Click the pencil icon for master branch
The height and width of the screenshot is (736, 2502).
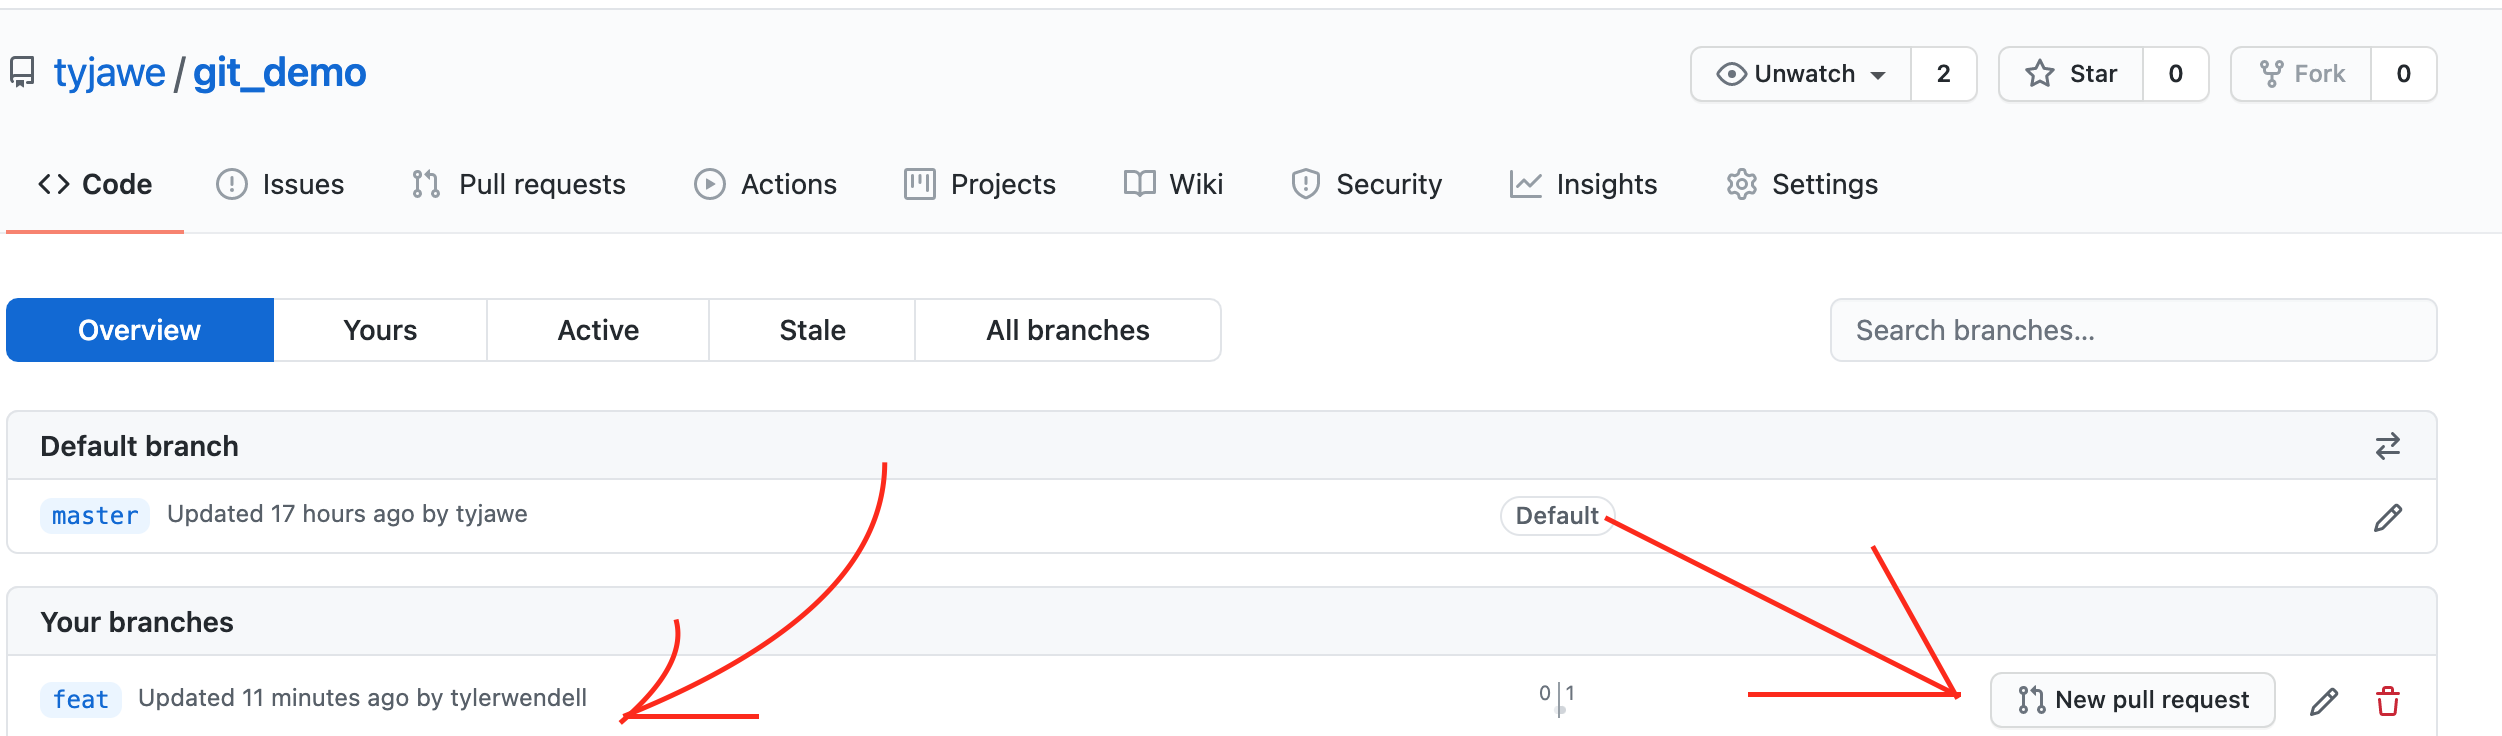[x=2387, y=517]
